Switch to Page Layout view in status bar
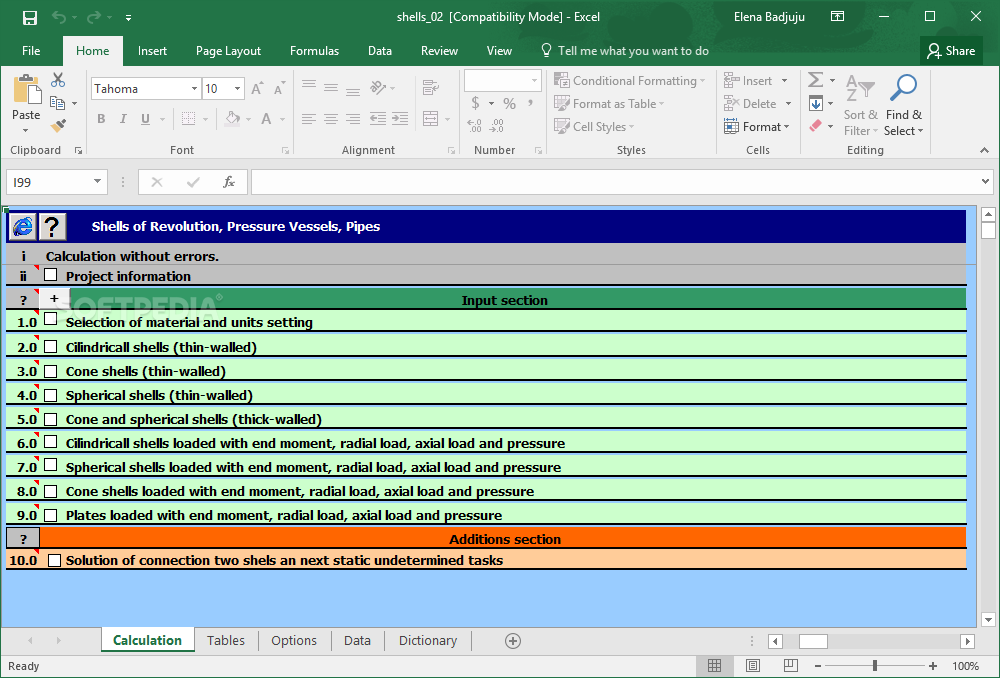Viewport: 1000px width, 678px height. [x=753, y=666]
